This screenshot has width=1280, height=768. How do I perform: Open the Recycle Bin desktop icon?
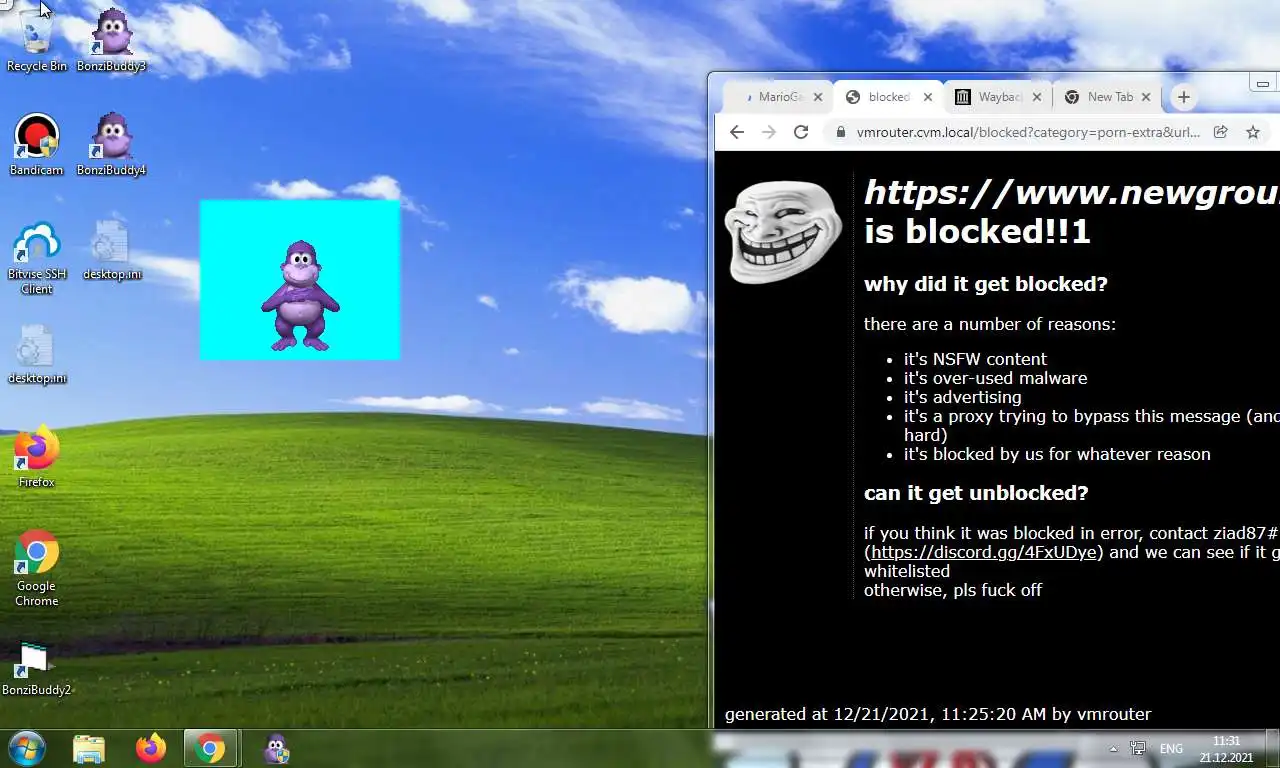[37, 40]
